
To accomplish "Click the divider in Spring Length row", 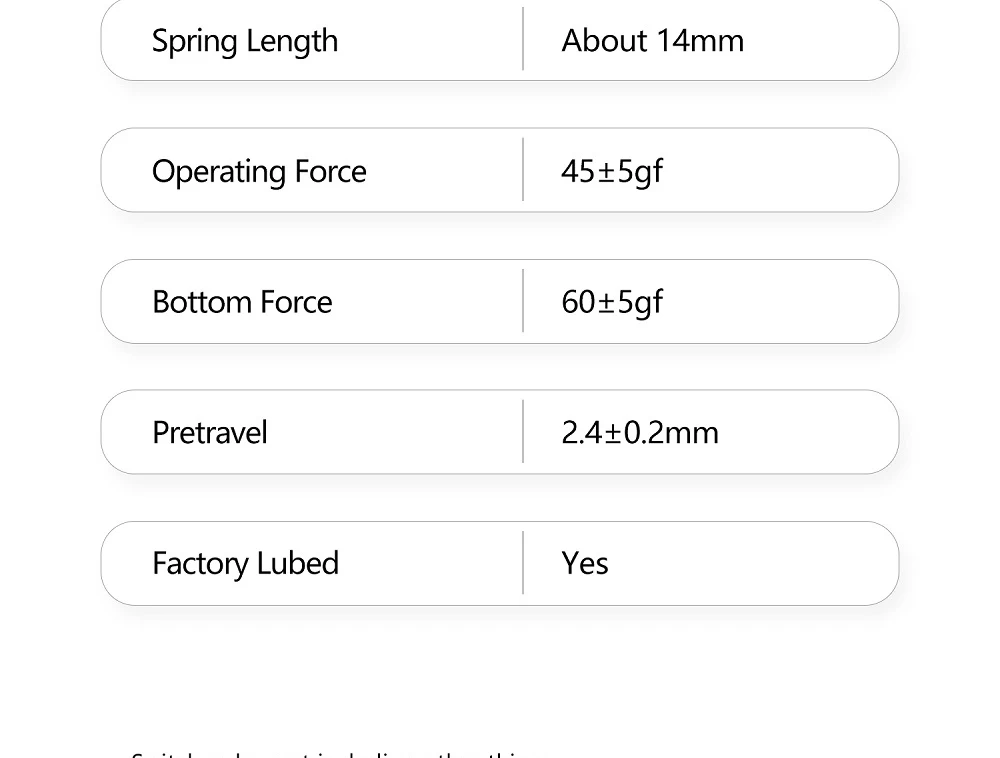I will pyautogui.click(x=523, y=39).
